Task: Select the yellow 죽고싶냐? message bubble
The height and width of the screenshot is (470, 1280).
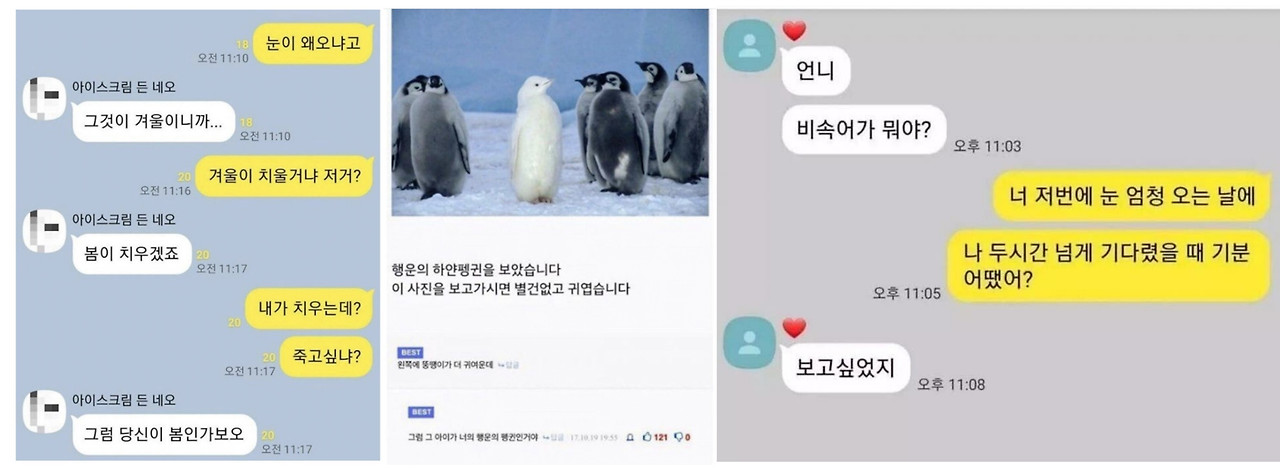Action: [327, 356]
